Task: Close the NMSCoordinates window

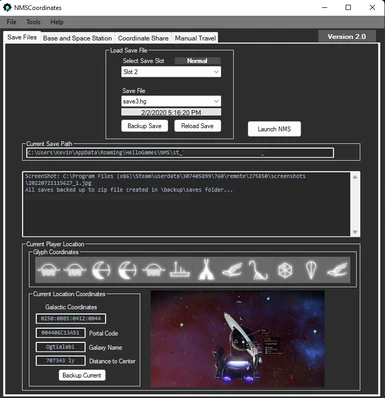Action: pos(372,7)
